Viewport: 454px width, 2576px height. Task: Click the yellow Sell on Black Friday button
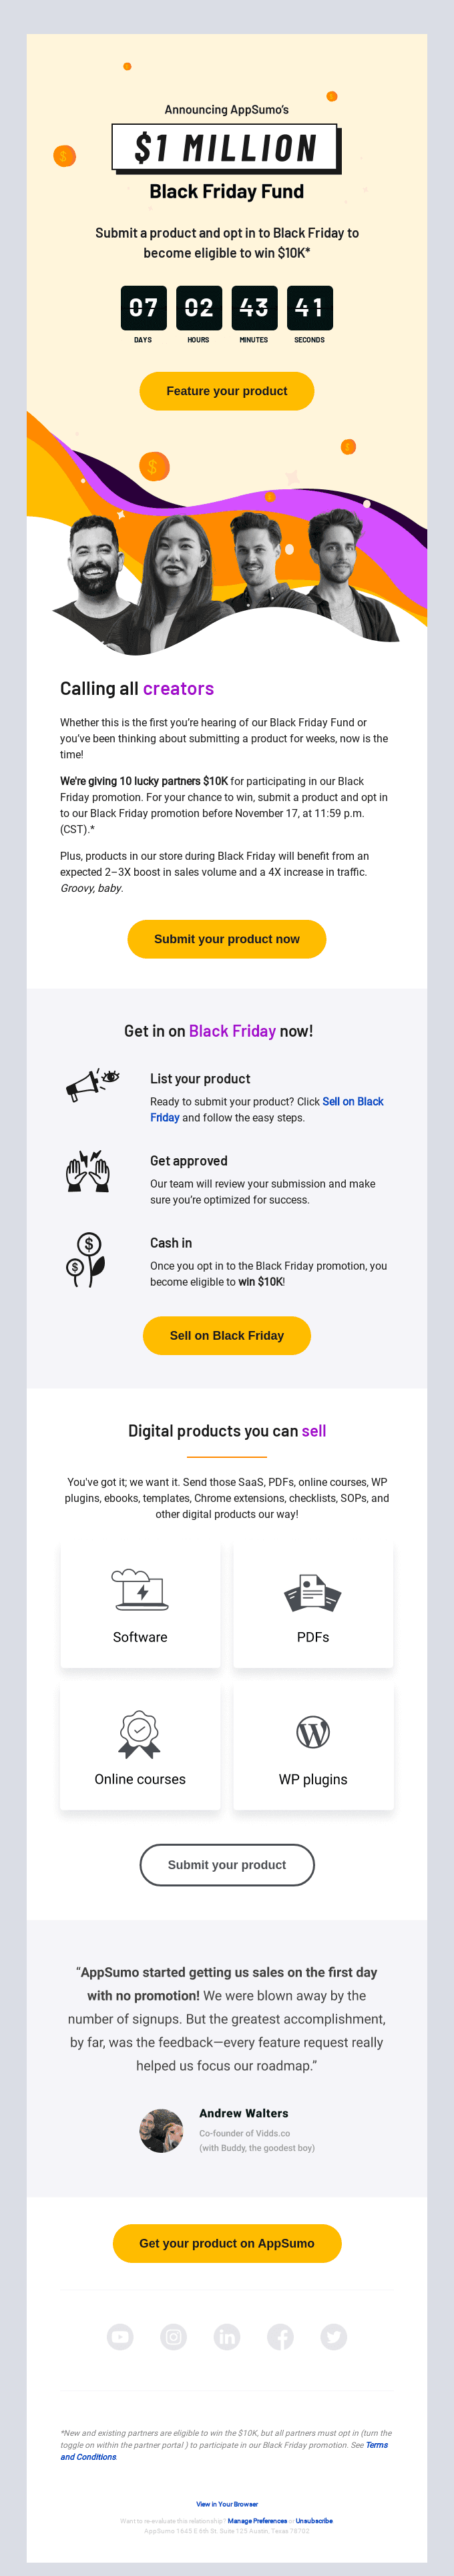coord(227,1335)
